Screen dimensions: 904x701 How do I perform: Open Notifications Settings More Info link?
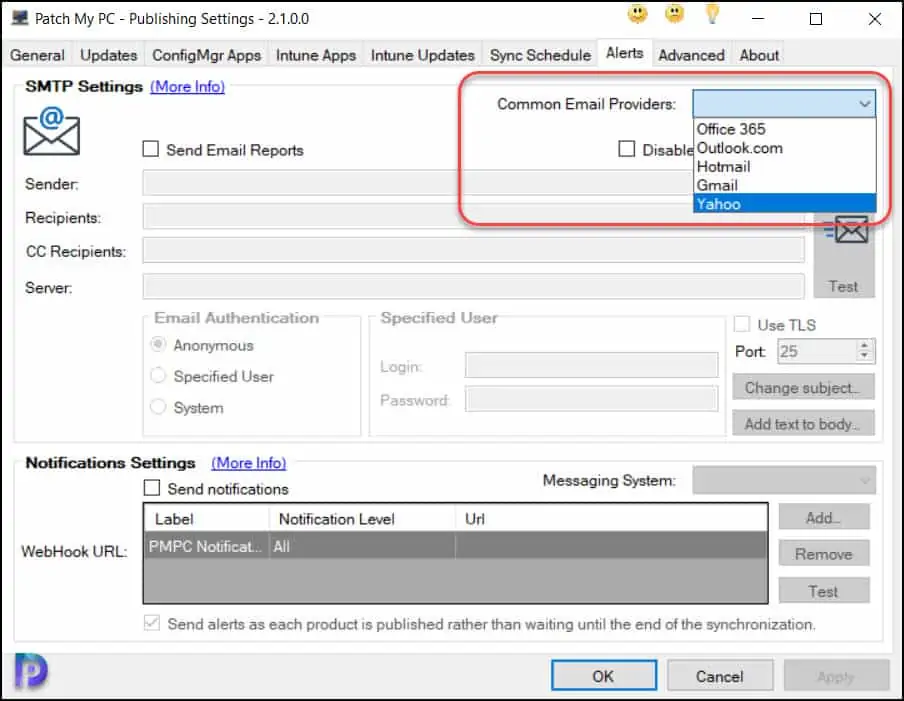pos(248,463)
